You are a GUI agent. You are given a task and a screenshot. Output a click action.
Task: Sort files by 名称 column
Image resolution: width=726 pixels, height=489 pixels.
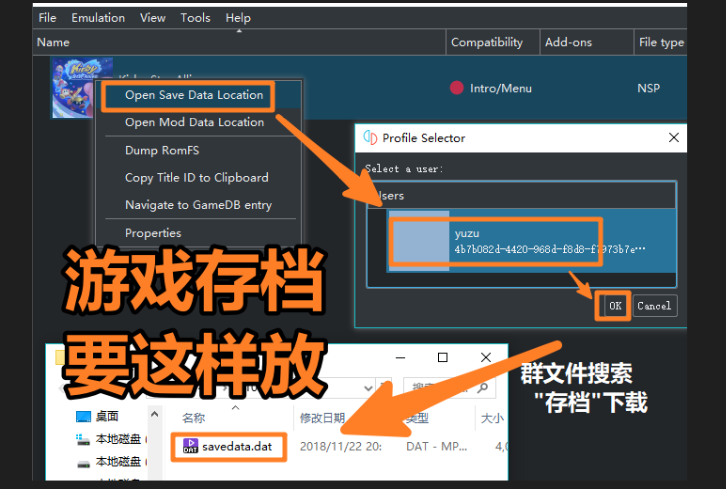194,418
